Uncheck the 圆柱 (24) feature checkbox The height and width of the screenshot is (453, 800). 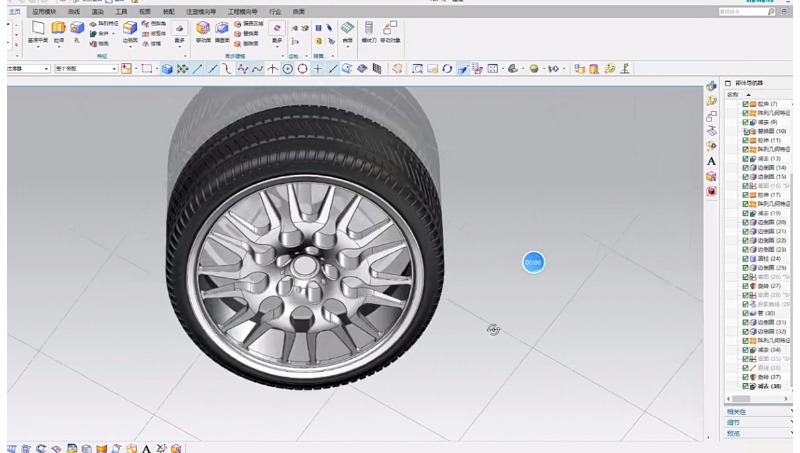745,258
